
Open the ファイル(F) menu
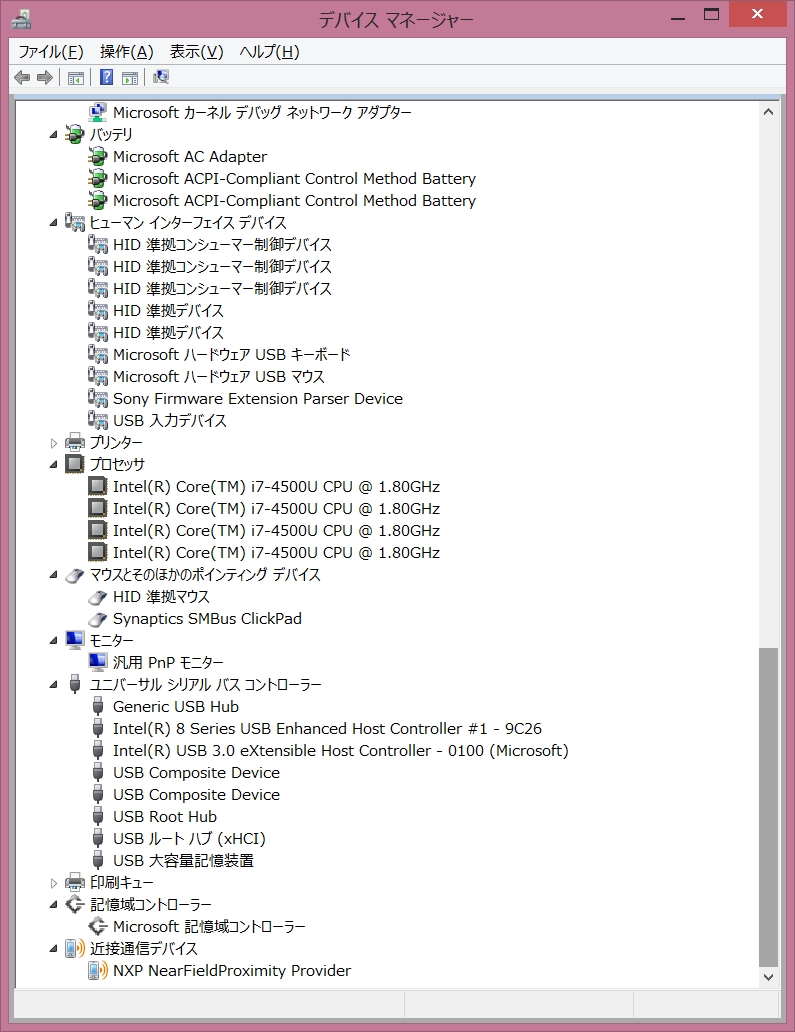51,52
